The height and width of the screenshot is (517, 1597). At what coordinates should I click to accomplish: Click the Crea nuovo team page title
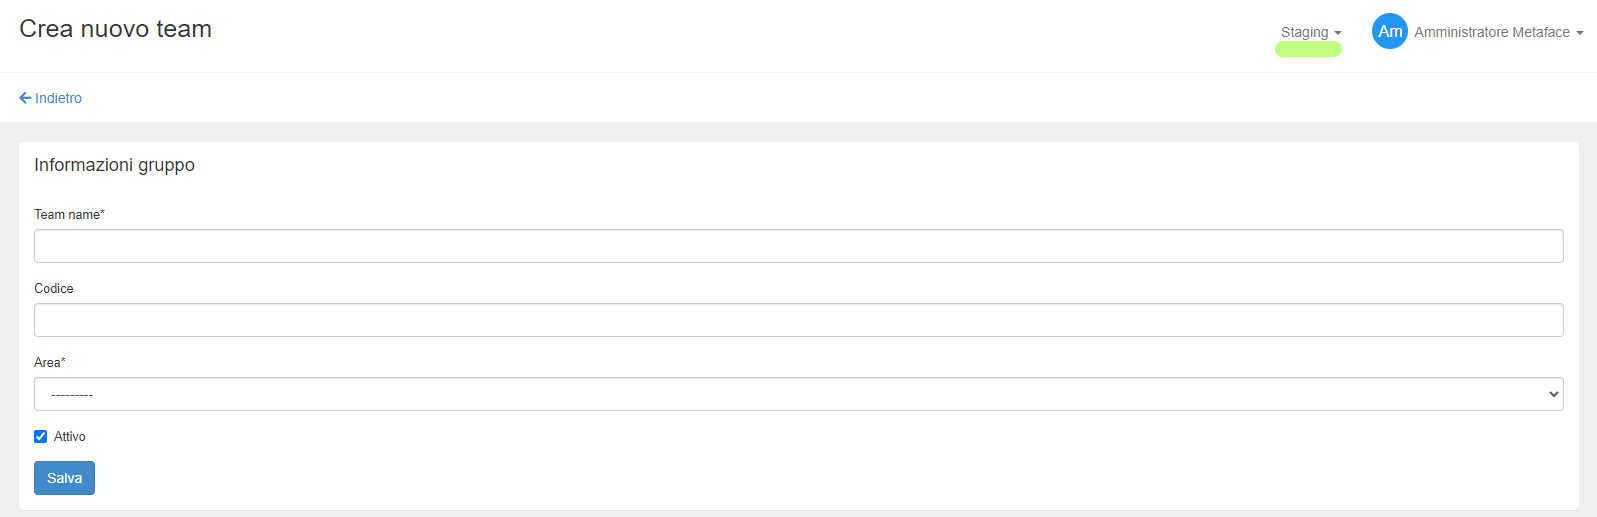pos(115,29)
